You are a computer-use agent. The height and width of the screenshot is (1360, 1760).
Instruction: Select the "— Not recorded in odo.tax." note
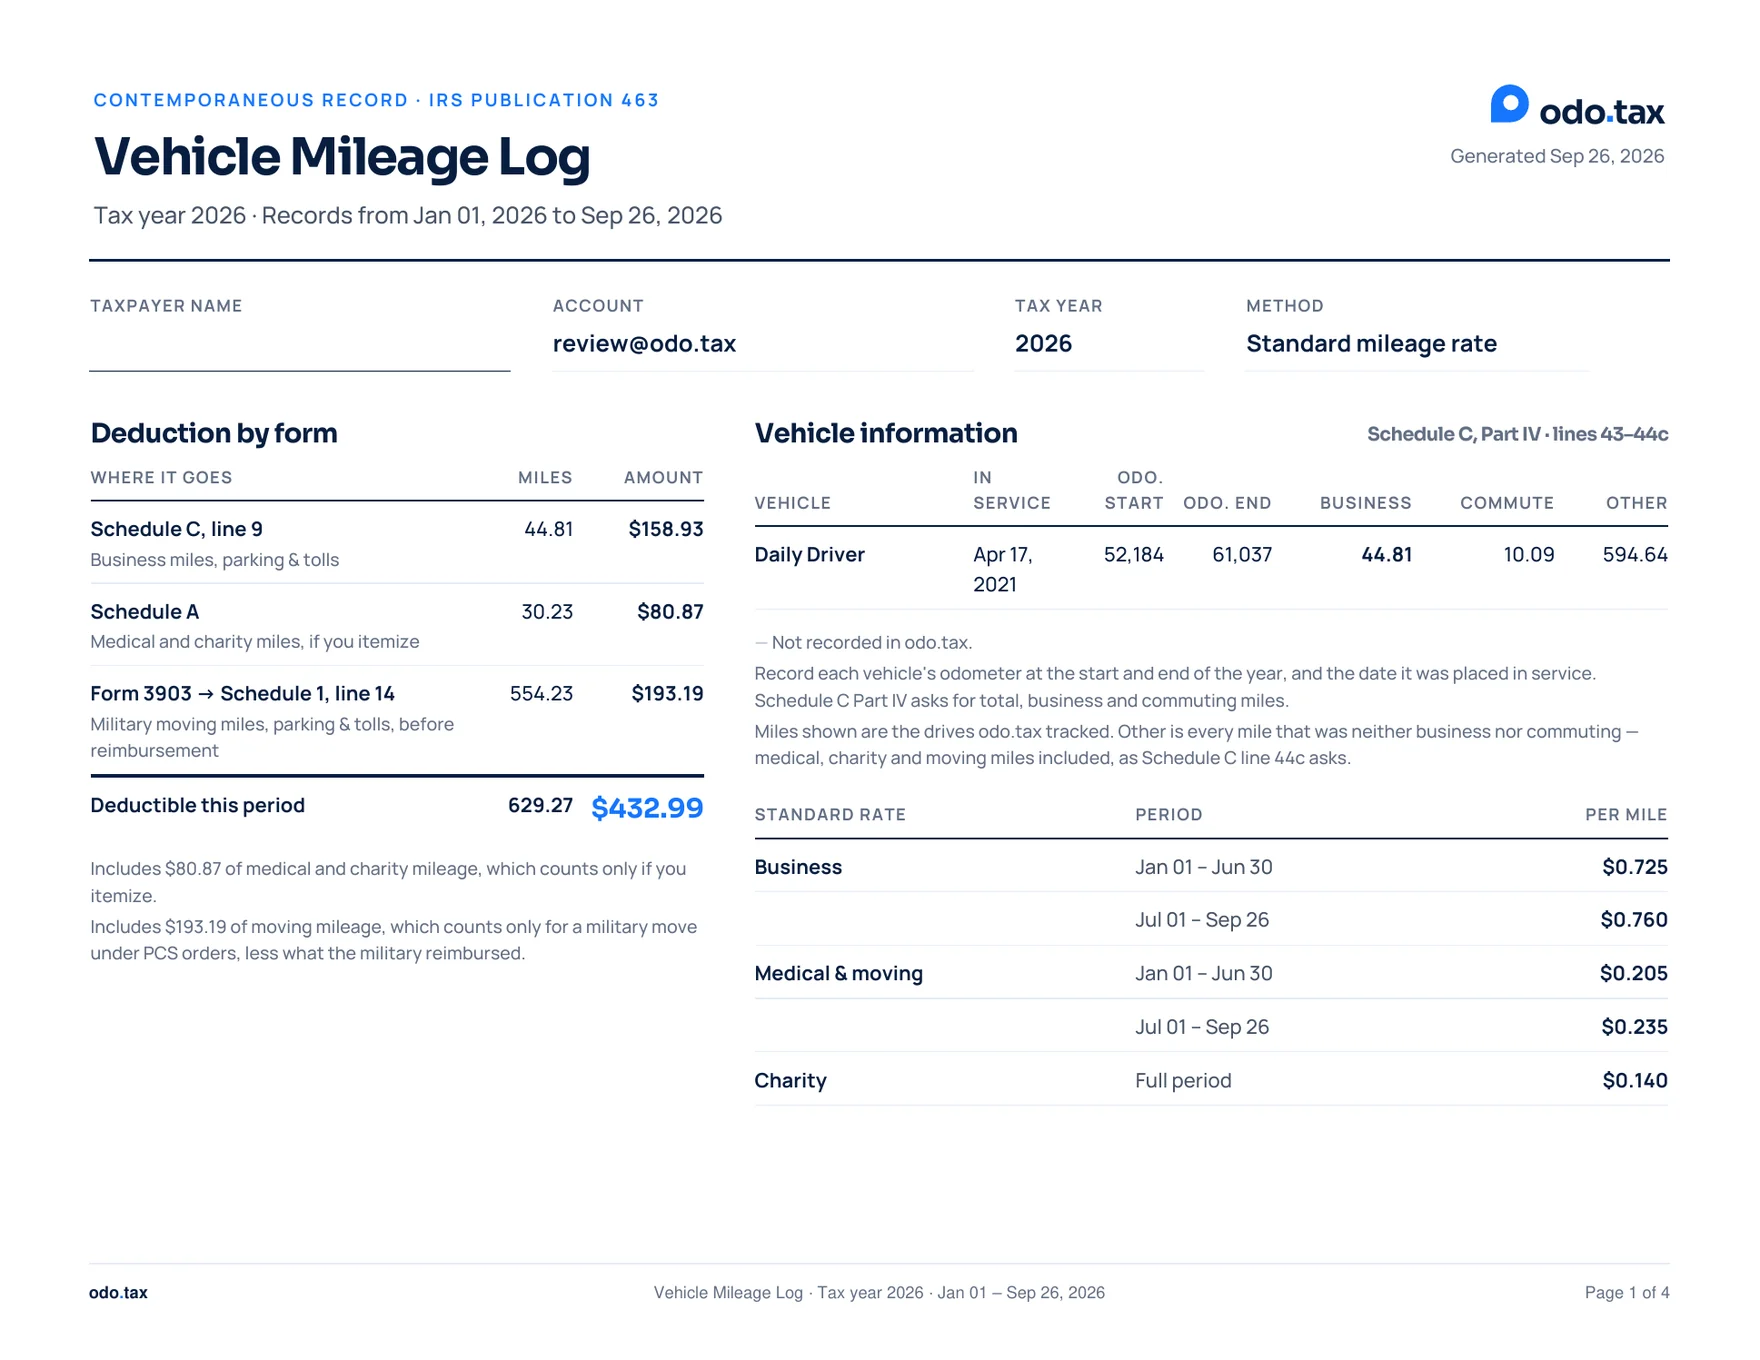coord(864,643)
